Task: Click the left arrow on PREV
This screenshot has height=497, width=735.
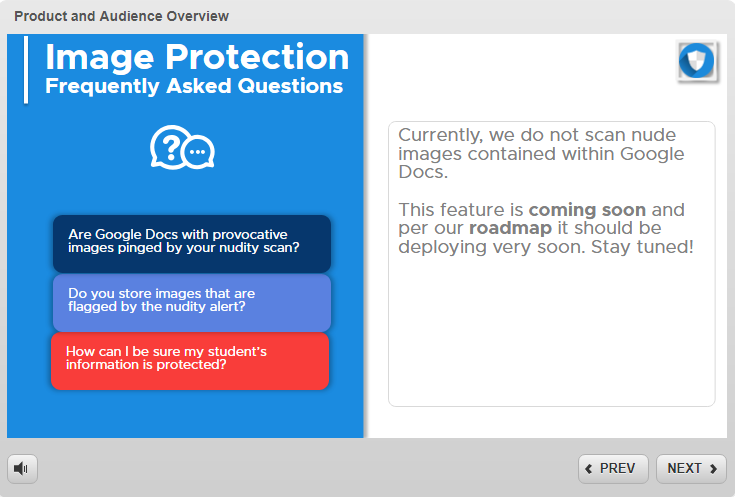Action: point(589,468)
